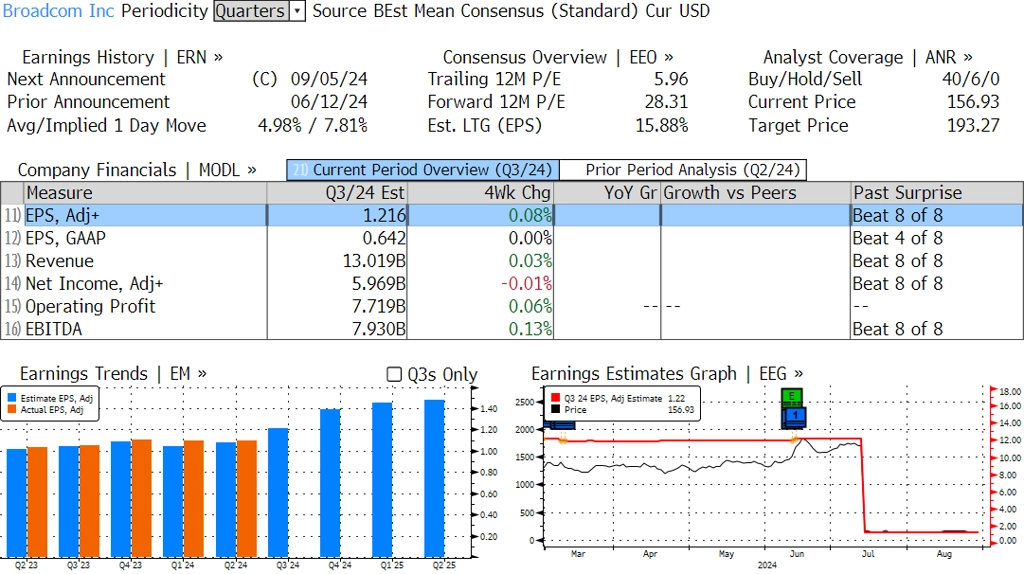1024x574 pixels.
Task: Select the EPS, GAAP row
Action: [x=512, y=238]
